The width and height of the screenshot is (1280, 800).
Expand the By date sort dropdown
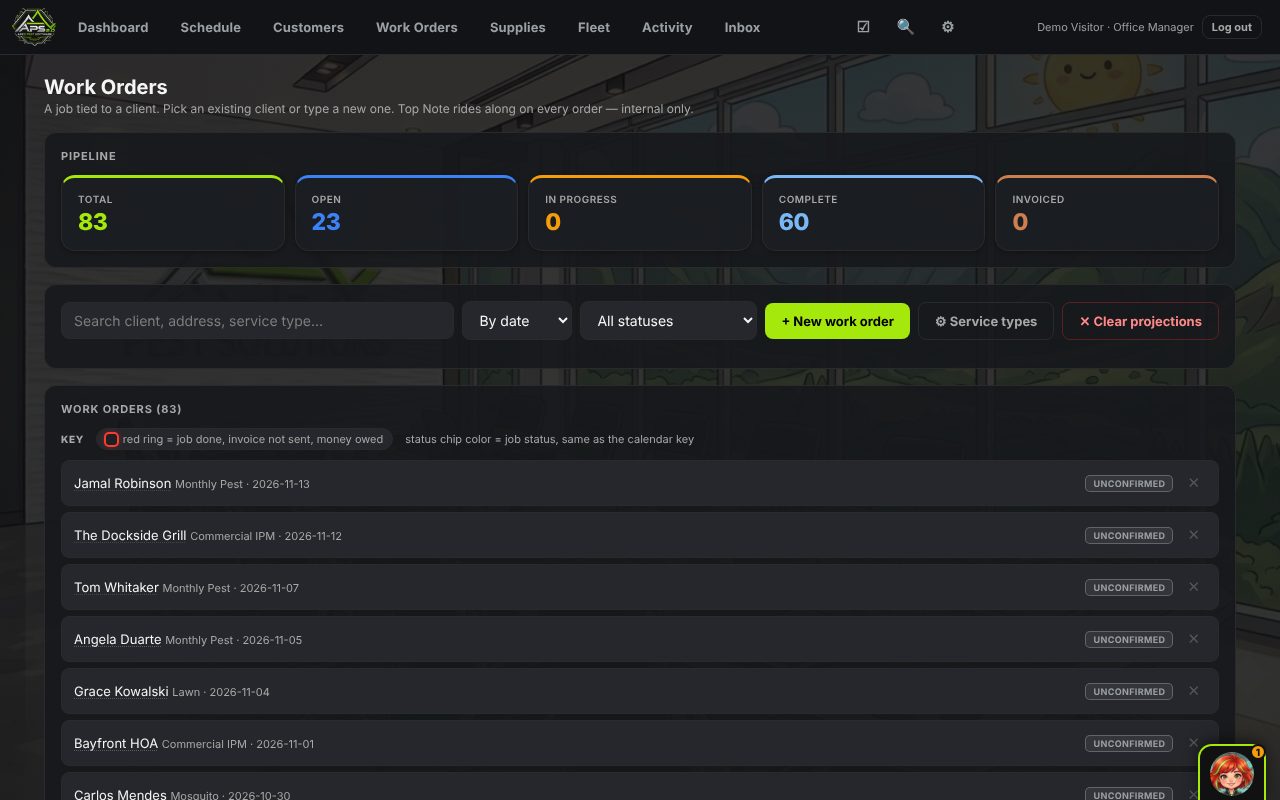click(x=517, y=321)
